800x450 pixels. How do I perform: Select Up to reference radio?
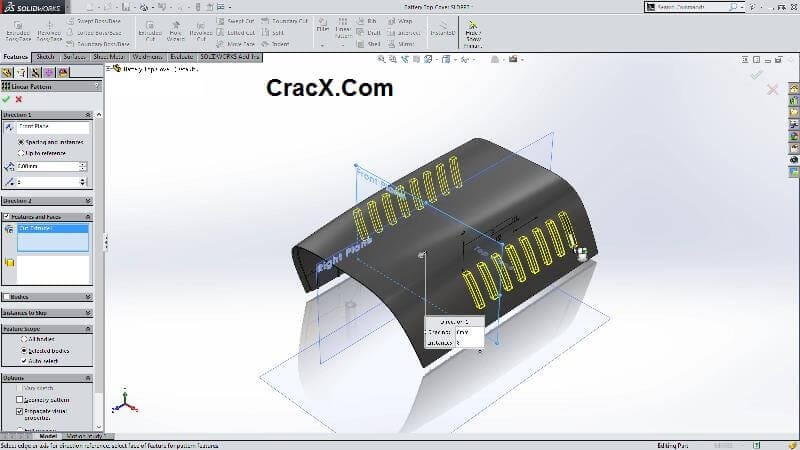tap(21, 153)
